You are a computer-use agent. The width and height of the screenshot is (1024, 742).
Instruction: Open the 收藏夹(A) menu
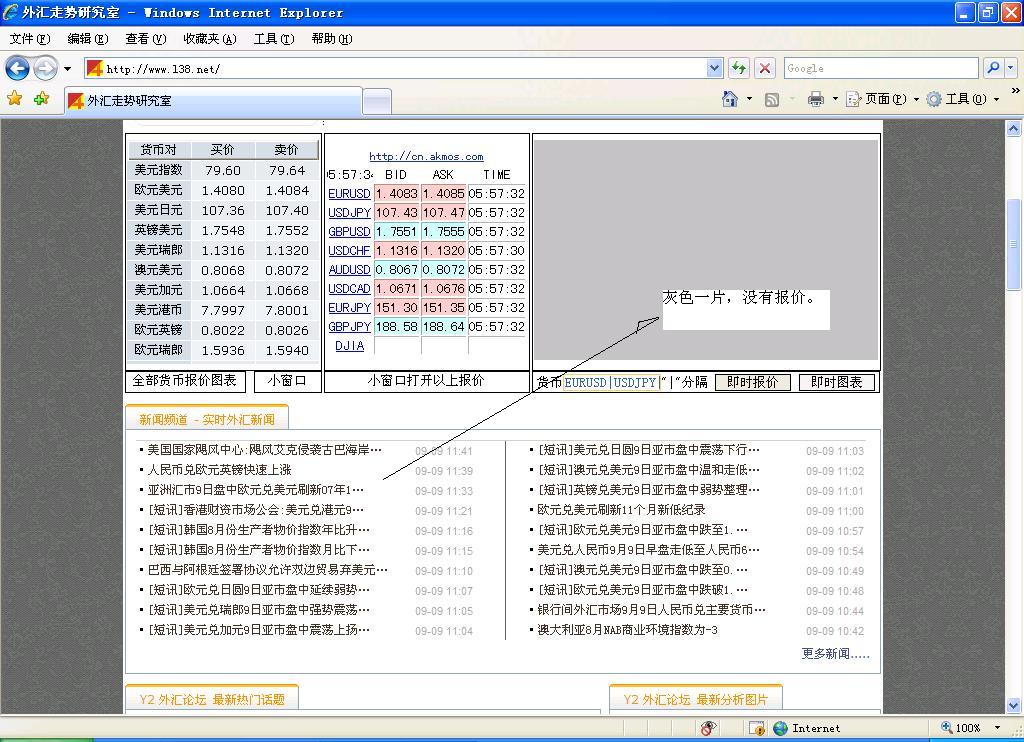point(210,39)
